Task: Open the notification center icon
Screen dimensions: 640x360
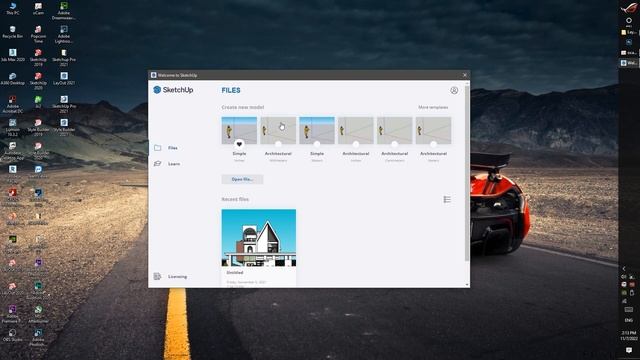Action: 629,350
